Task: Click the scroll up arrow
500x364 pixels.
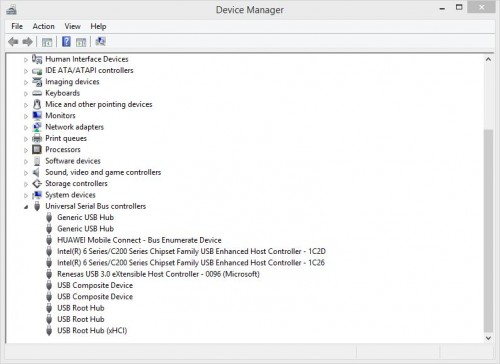Action: pyautogui.click(x=488, y=59)
